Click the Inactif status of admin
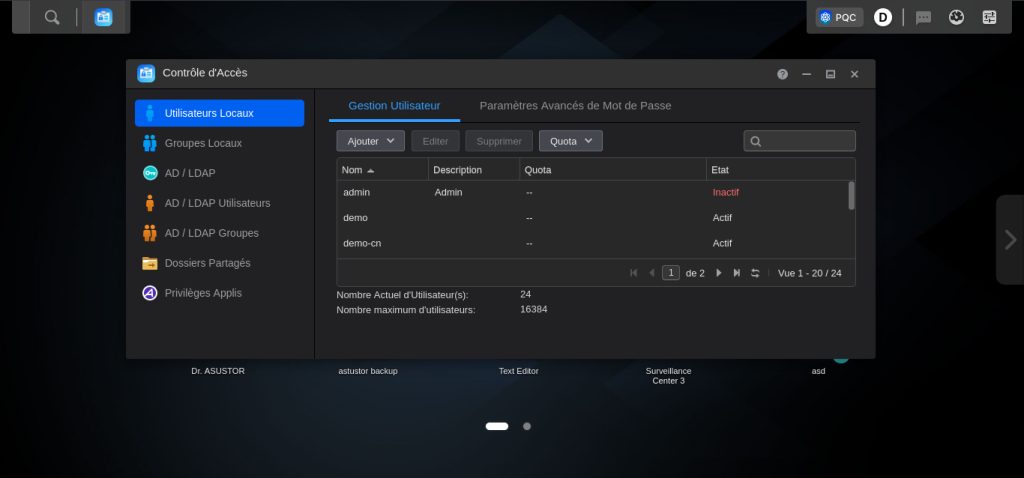Viewport: 1024px width, 478px height. (726, 193)
